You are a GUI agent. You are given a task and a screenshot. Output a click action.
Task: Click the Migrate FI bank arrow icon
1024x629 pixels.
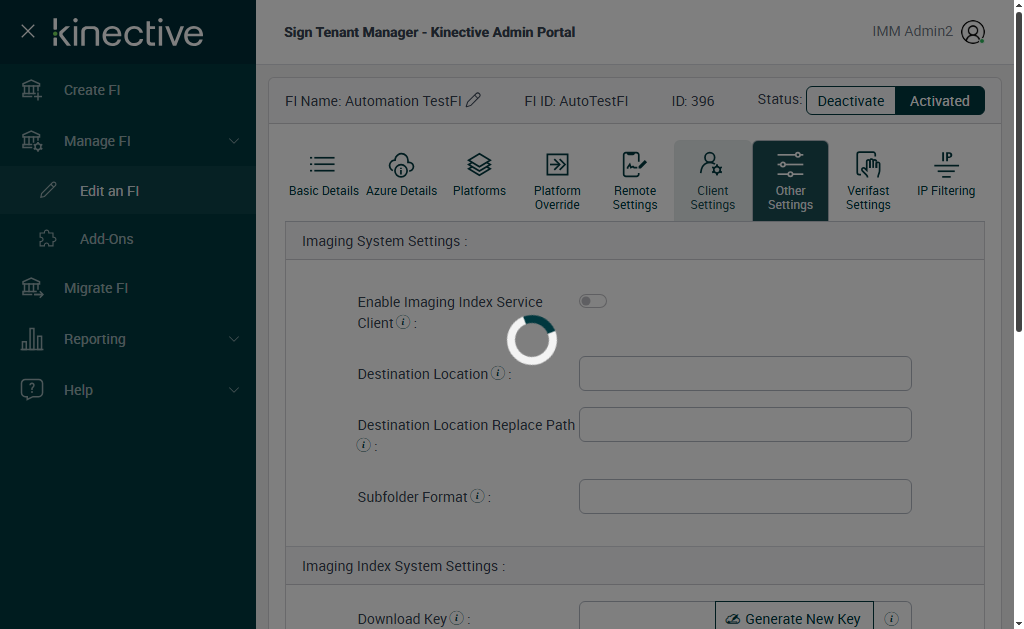click(31, 287)
